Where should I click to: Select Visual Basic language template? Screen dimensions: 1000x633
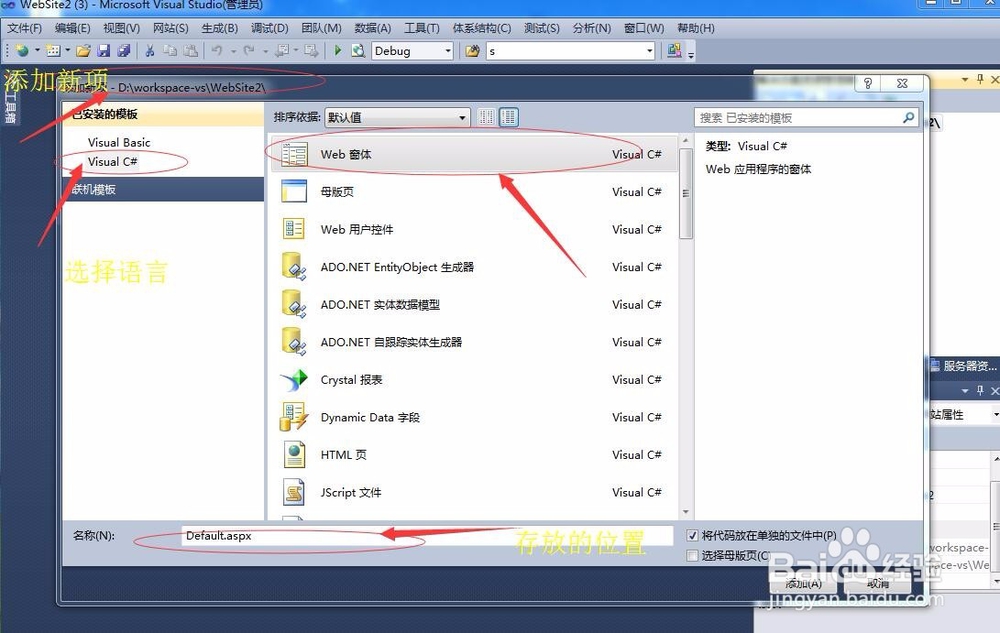point(119,142)
